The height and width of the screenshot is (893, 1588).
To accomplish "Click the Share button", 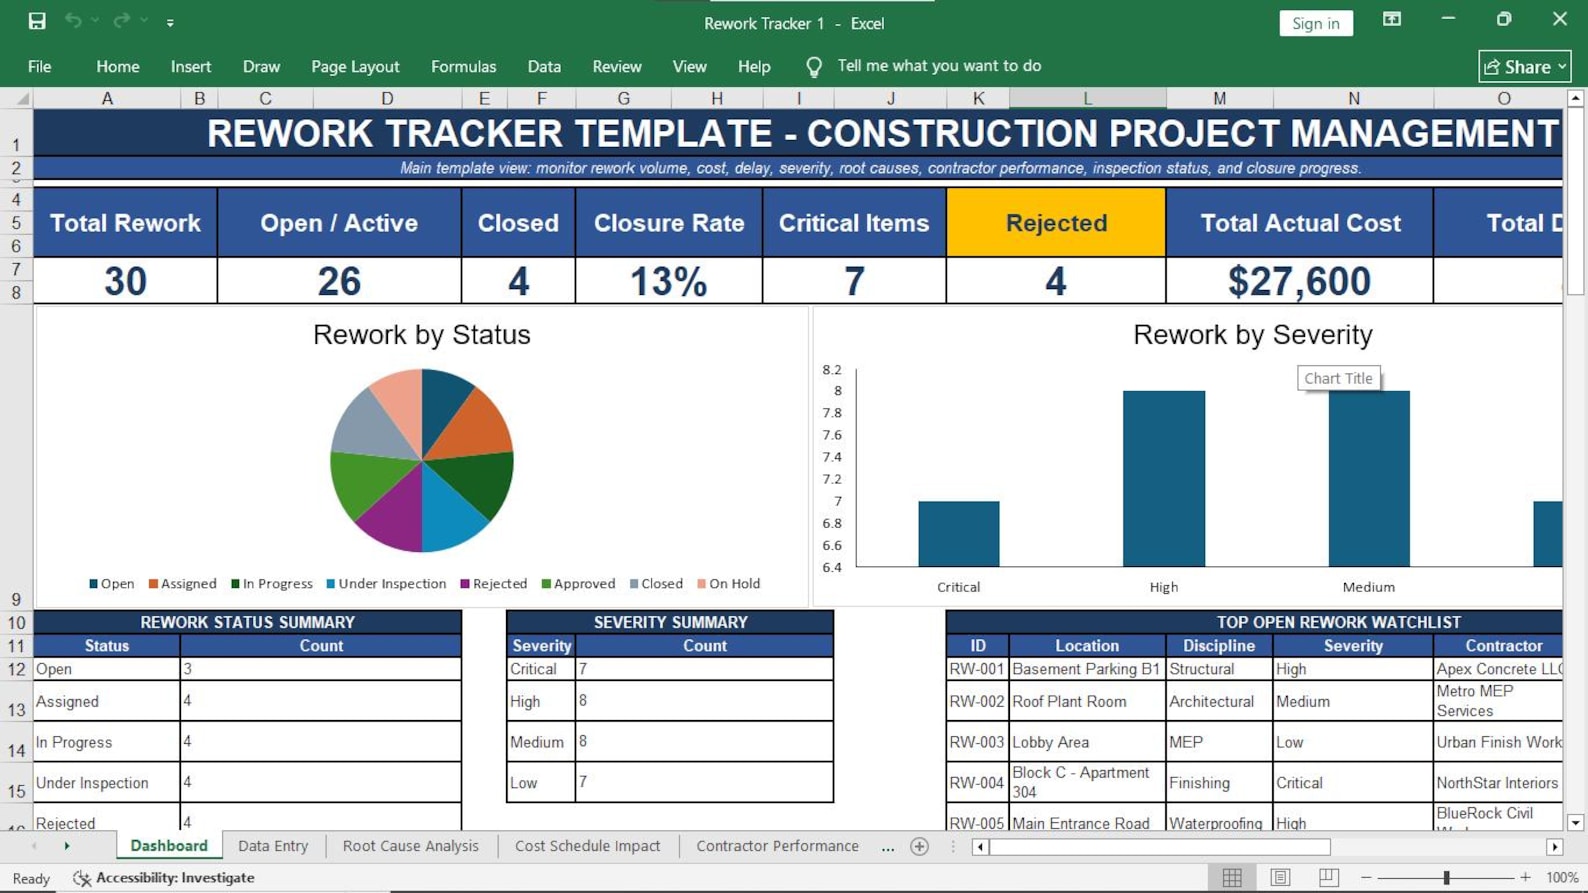I will pyautogui.click(x=1524, y=67).
